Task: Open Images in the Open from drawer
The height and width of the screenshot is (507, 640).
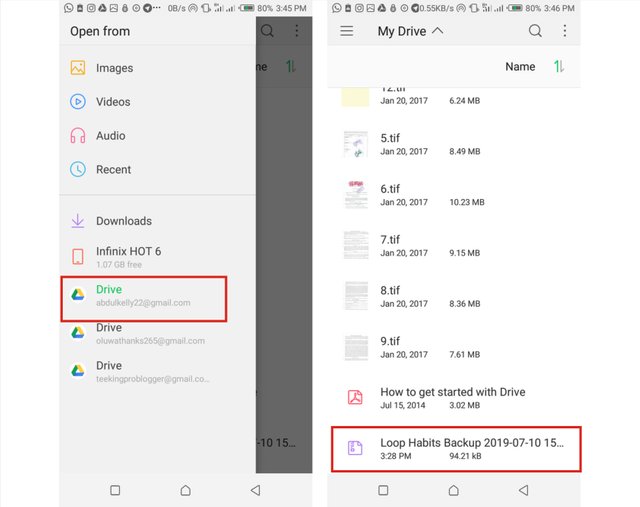Action: click(158, 68)
